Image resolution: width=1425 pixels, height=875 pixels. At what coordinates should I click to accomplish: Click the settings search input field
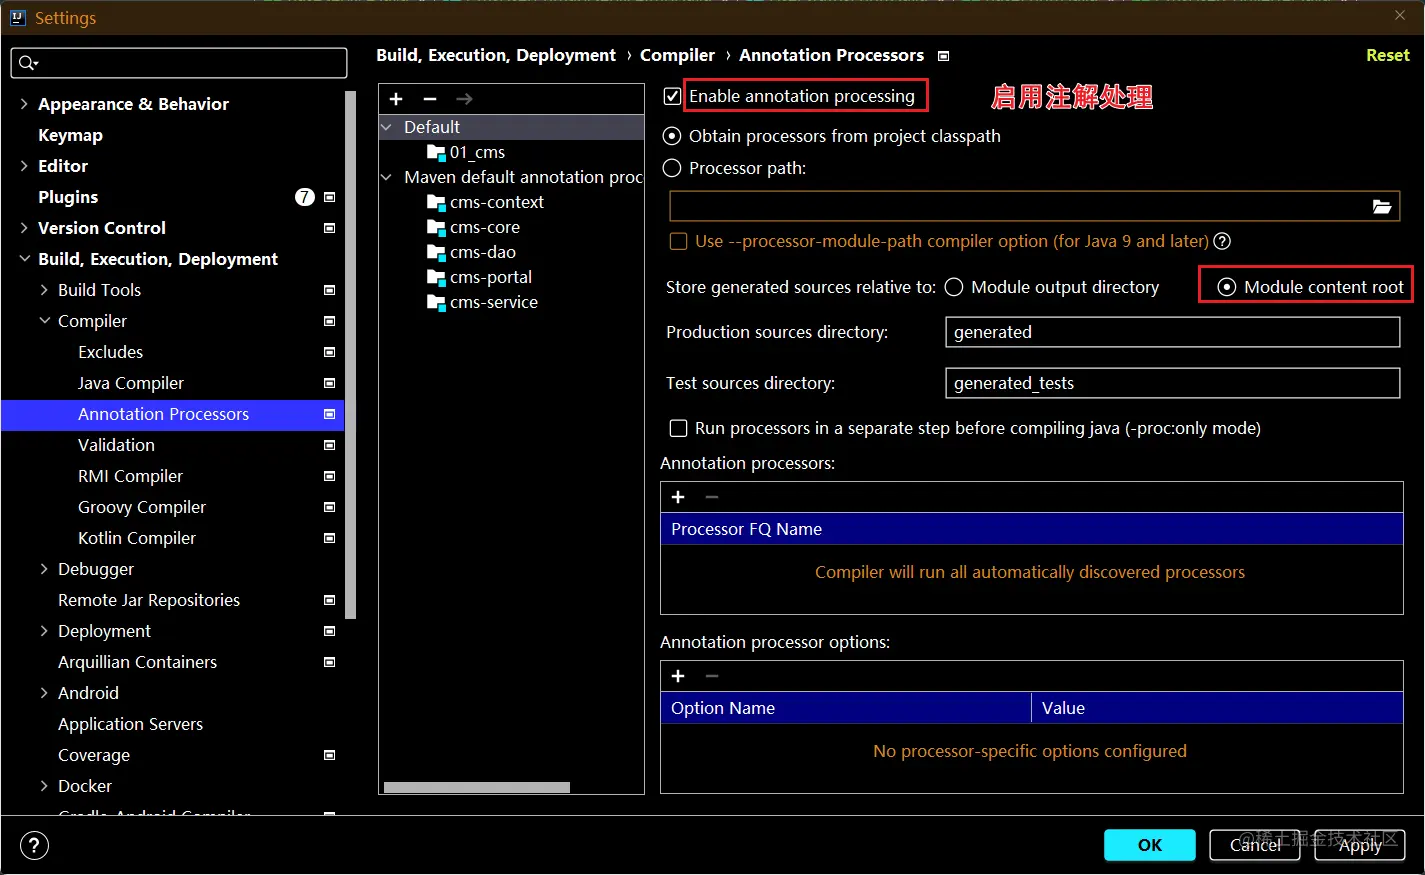click(x=179, y=63)
